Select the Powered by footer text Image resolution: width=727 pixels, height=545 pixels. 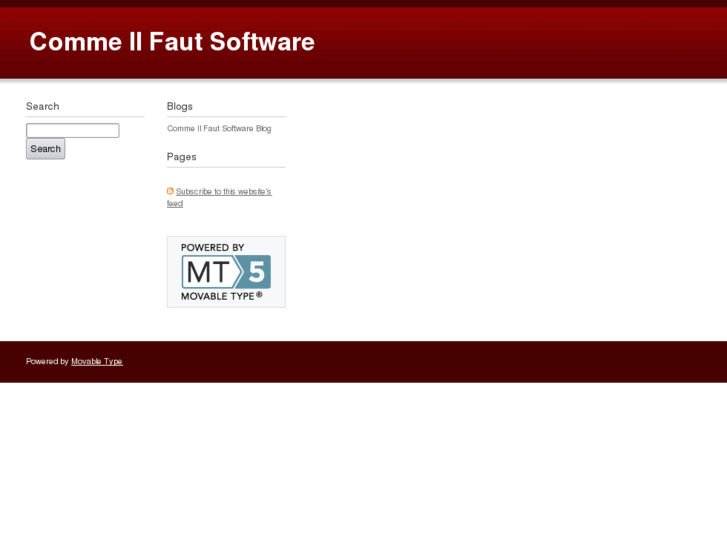pyautogui.click(x=47, y=361)
